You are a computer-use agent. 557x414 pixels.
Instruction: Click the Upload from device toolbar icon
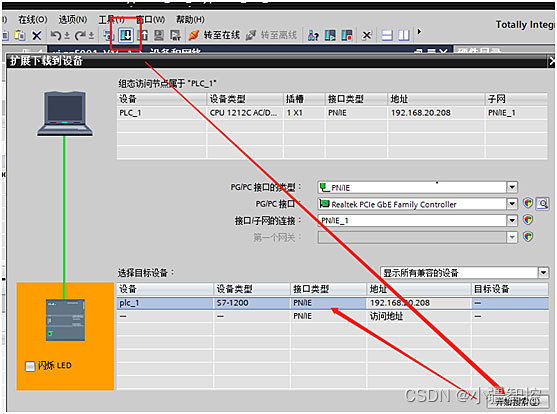[143, 35]
